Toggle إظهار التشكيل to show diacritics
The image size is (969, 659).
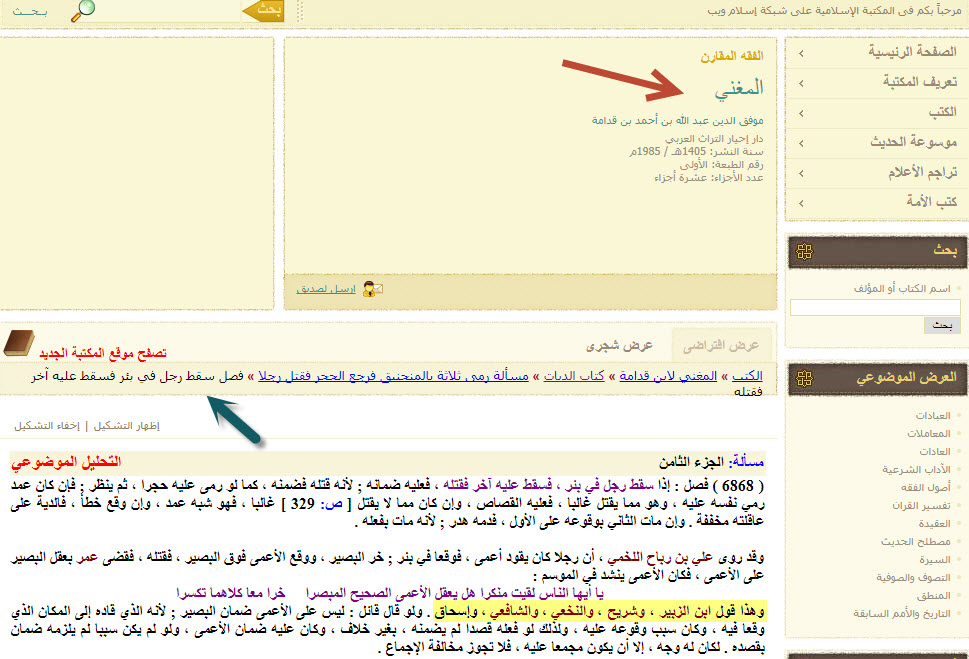tap(131, 425)
